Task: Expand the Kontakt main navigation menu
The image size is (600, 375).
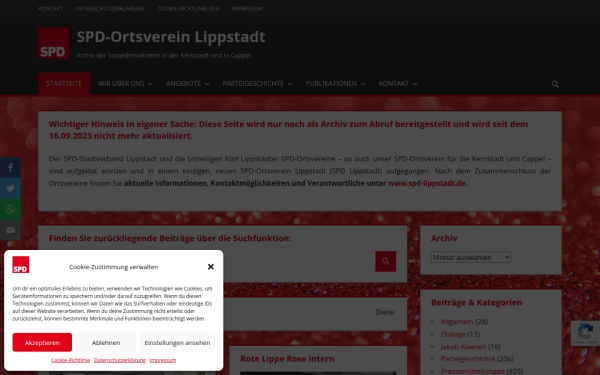Action: coord(398,83)
